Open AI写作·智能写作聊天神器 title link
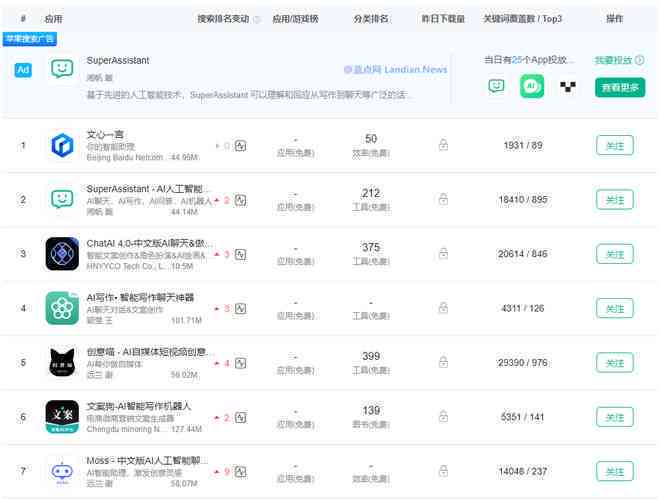 tap(140, 297)
